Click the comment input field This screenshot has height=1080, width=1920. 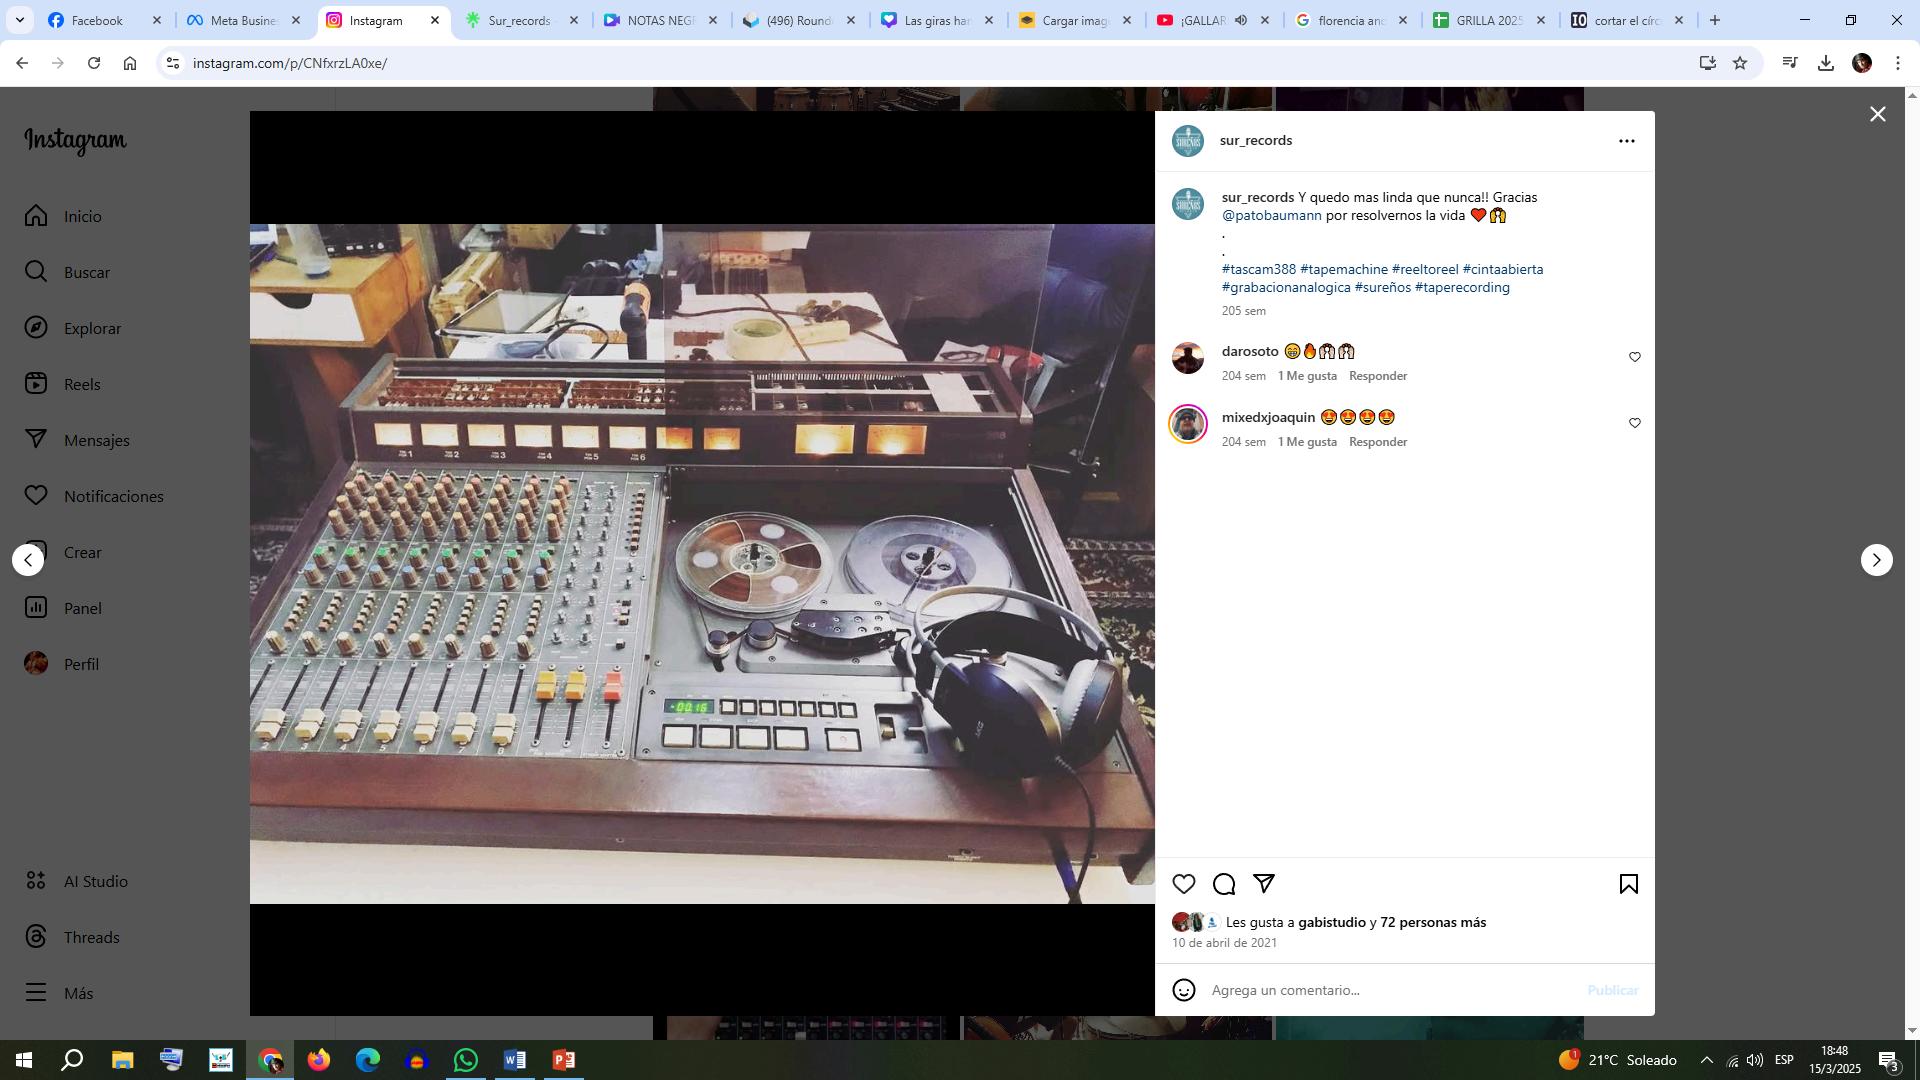pos(1390,990)
